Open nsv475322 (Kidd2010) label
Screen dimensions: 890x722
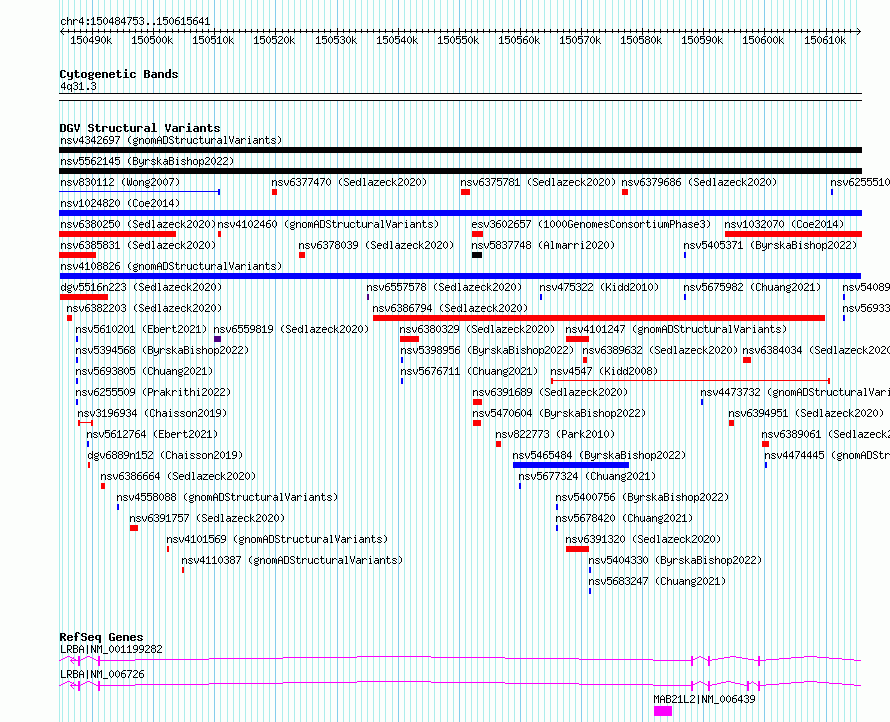(x=599, y=287)
